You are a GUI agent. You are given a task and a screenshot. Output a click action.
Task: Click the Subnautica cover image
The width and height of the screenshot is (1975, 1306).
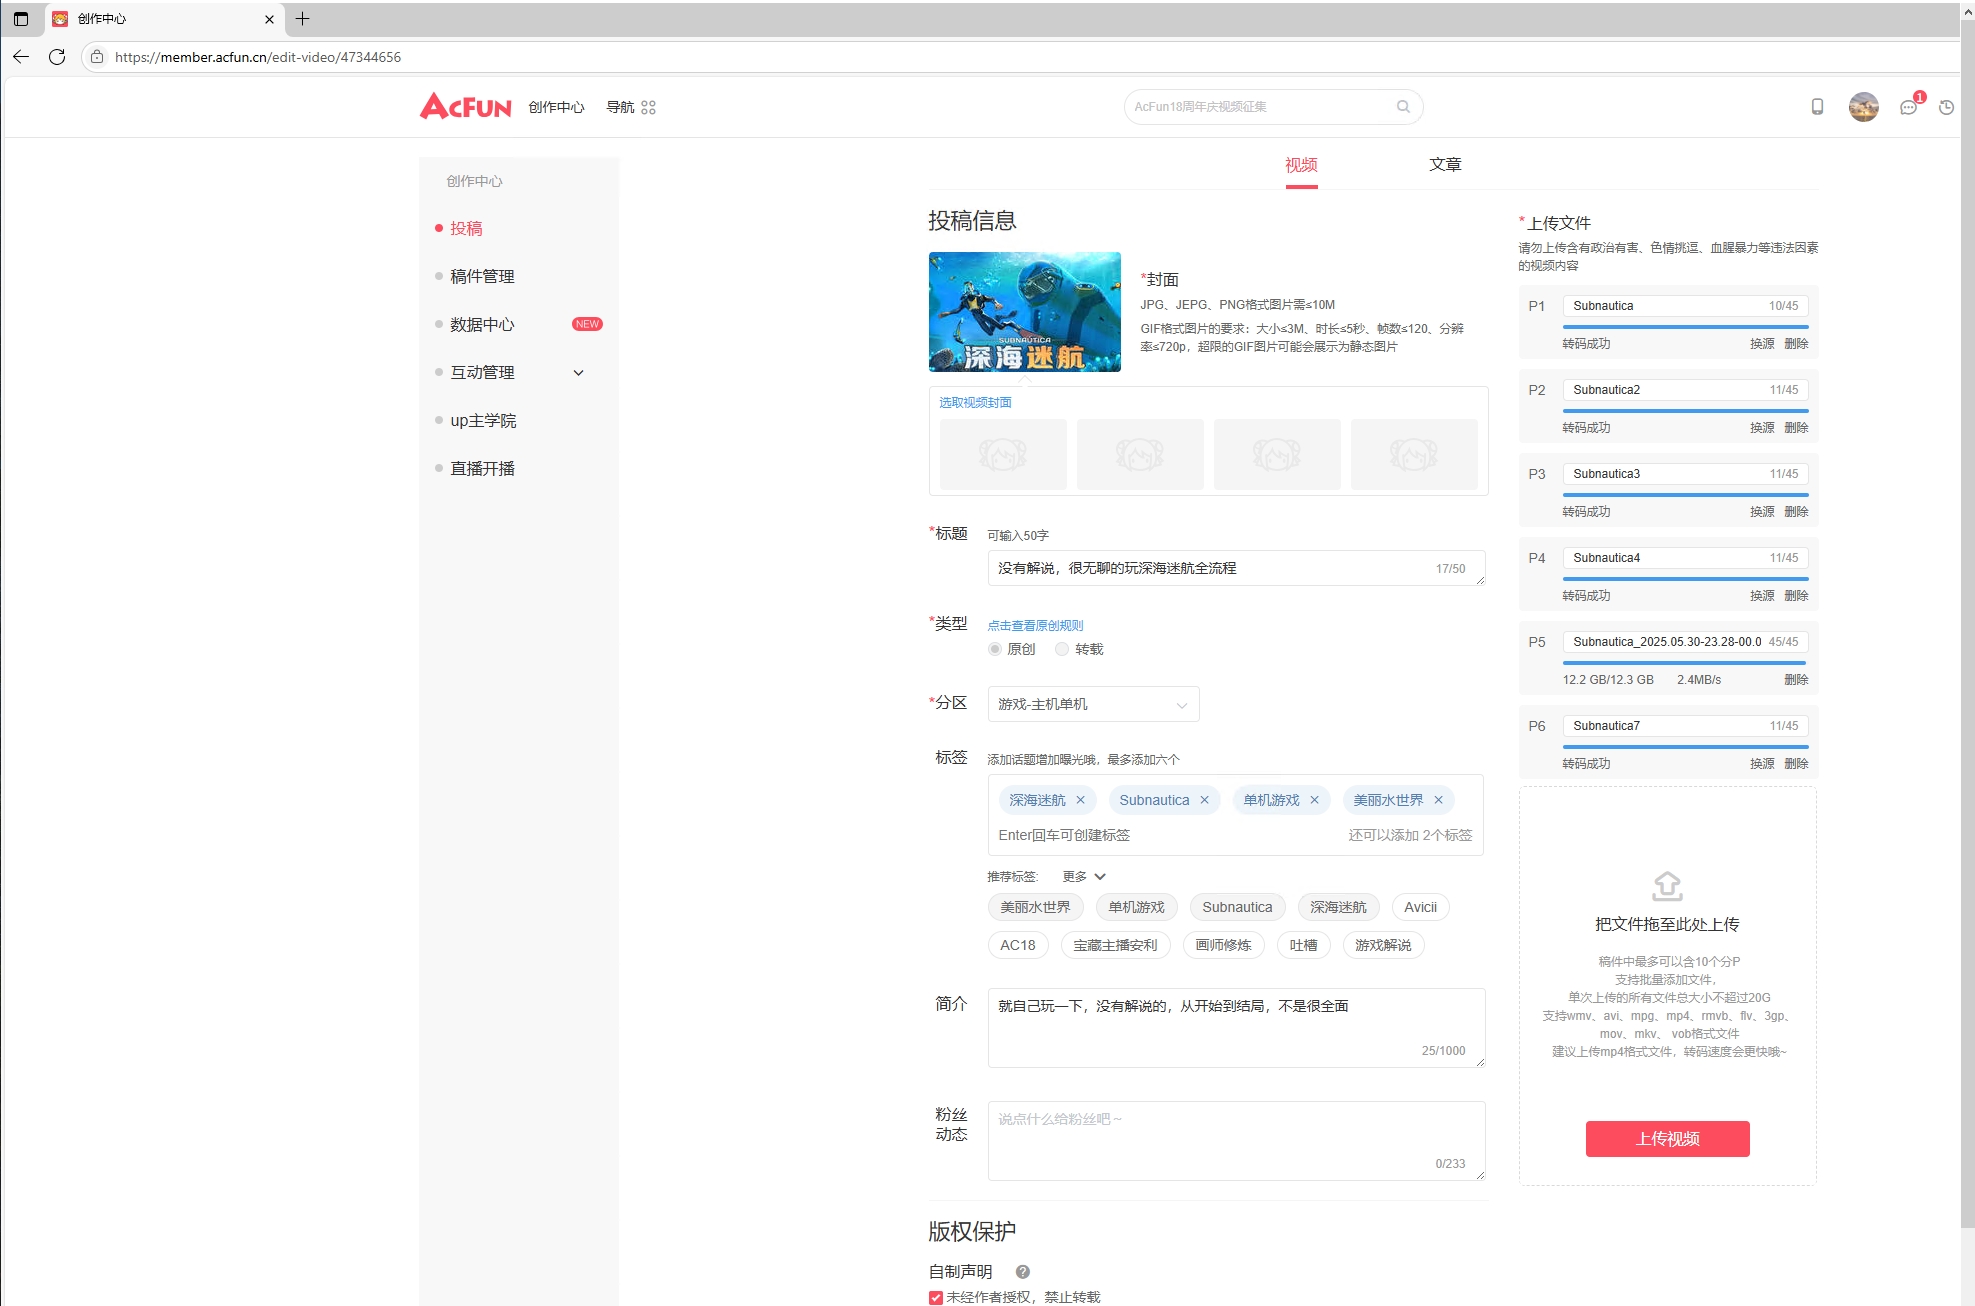pos(1024,312)
